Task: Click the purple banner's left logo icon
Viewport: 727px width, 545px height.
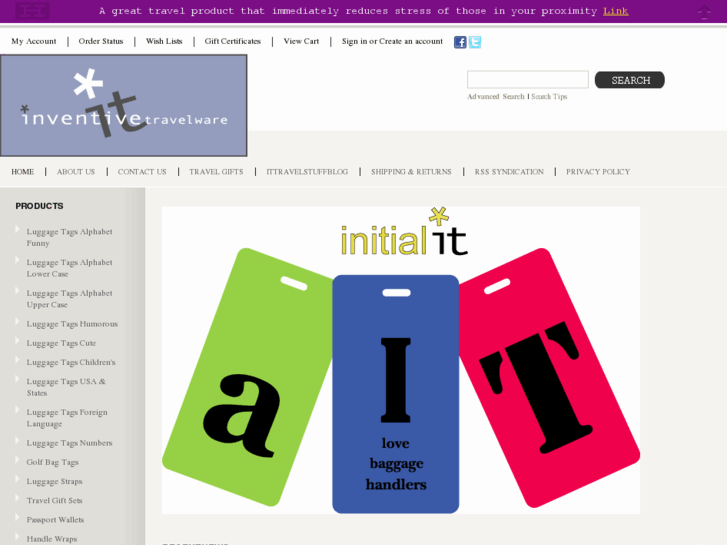Action: pos(32,11)
